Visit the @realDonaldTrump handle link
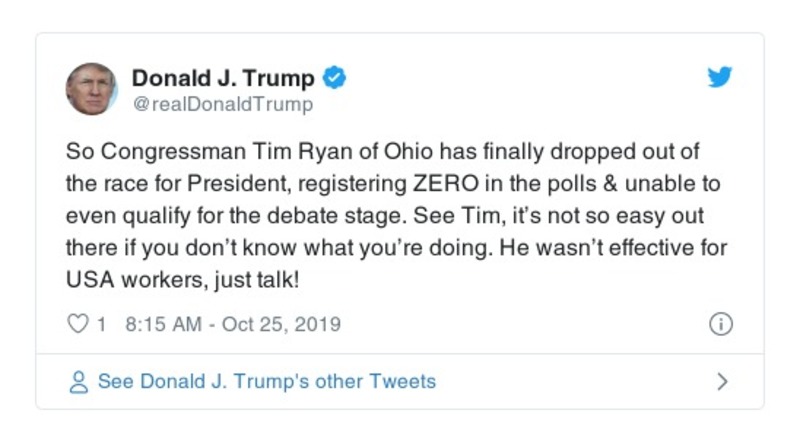The width and height of the screenshot is (800, 445). (222, 104)
